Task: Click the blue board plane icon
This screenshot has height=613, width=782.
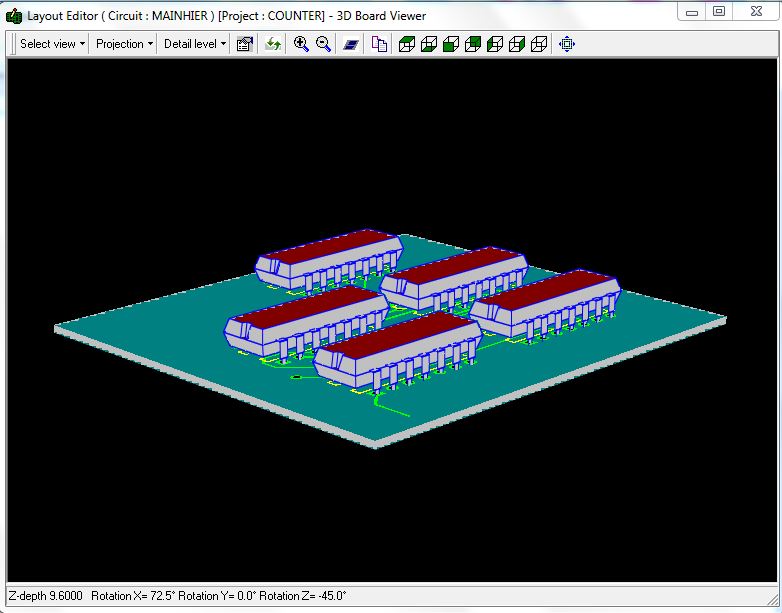Action: click(x=351, y=44)
